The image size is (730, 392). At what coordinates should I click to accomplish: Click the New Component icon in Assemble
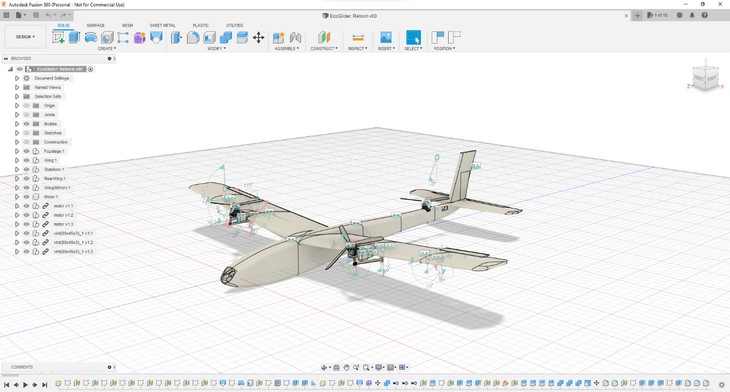coord(278,37)
